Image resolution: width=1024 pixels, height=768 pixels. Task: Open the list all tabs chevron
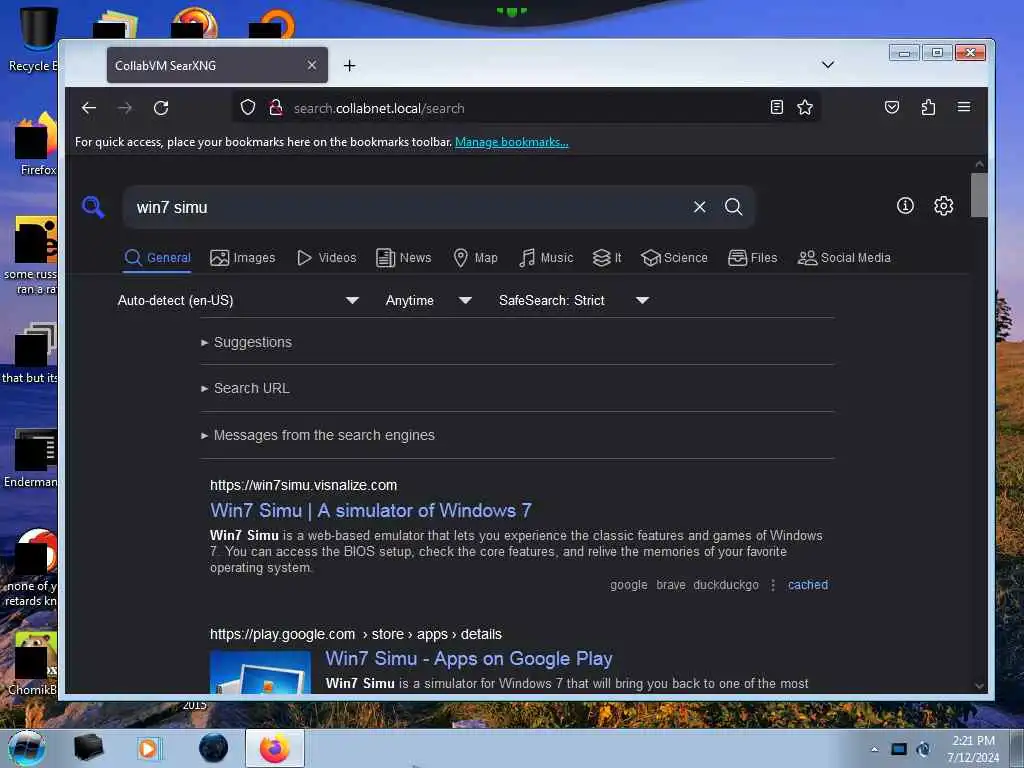point(827,65)
